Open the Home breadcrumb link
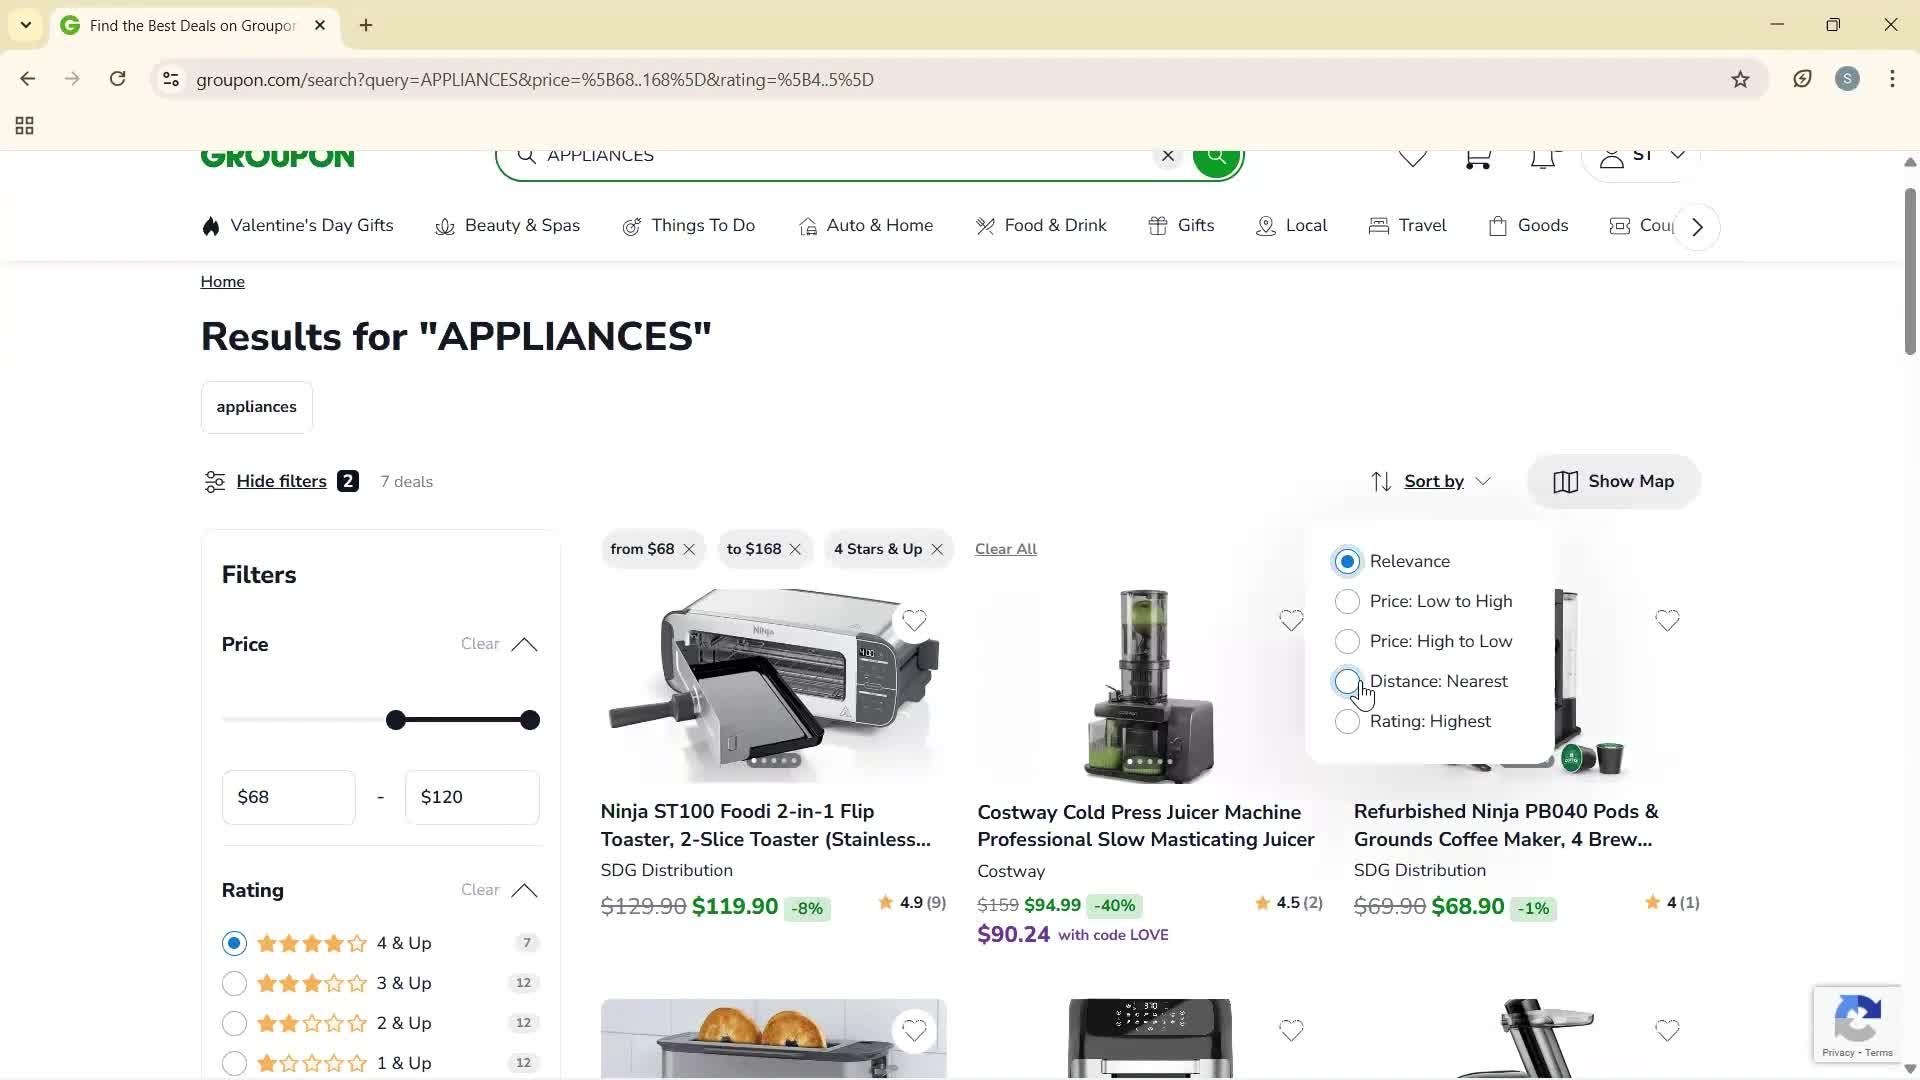1920x1080 pixels. click(x=222, y=281)
